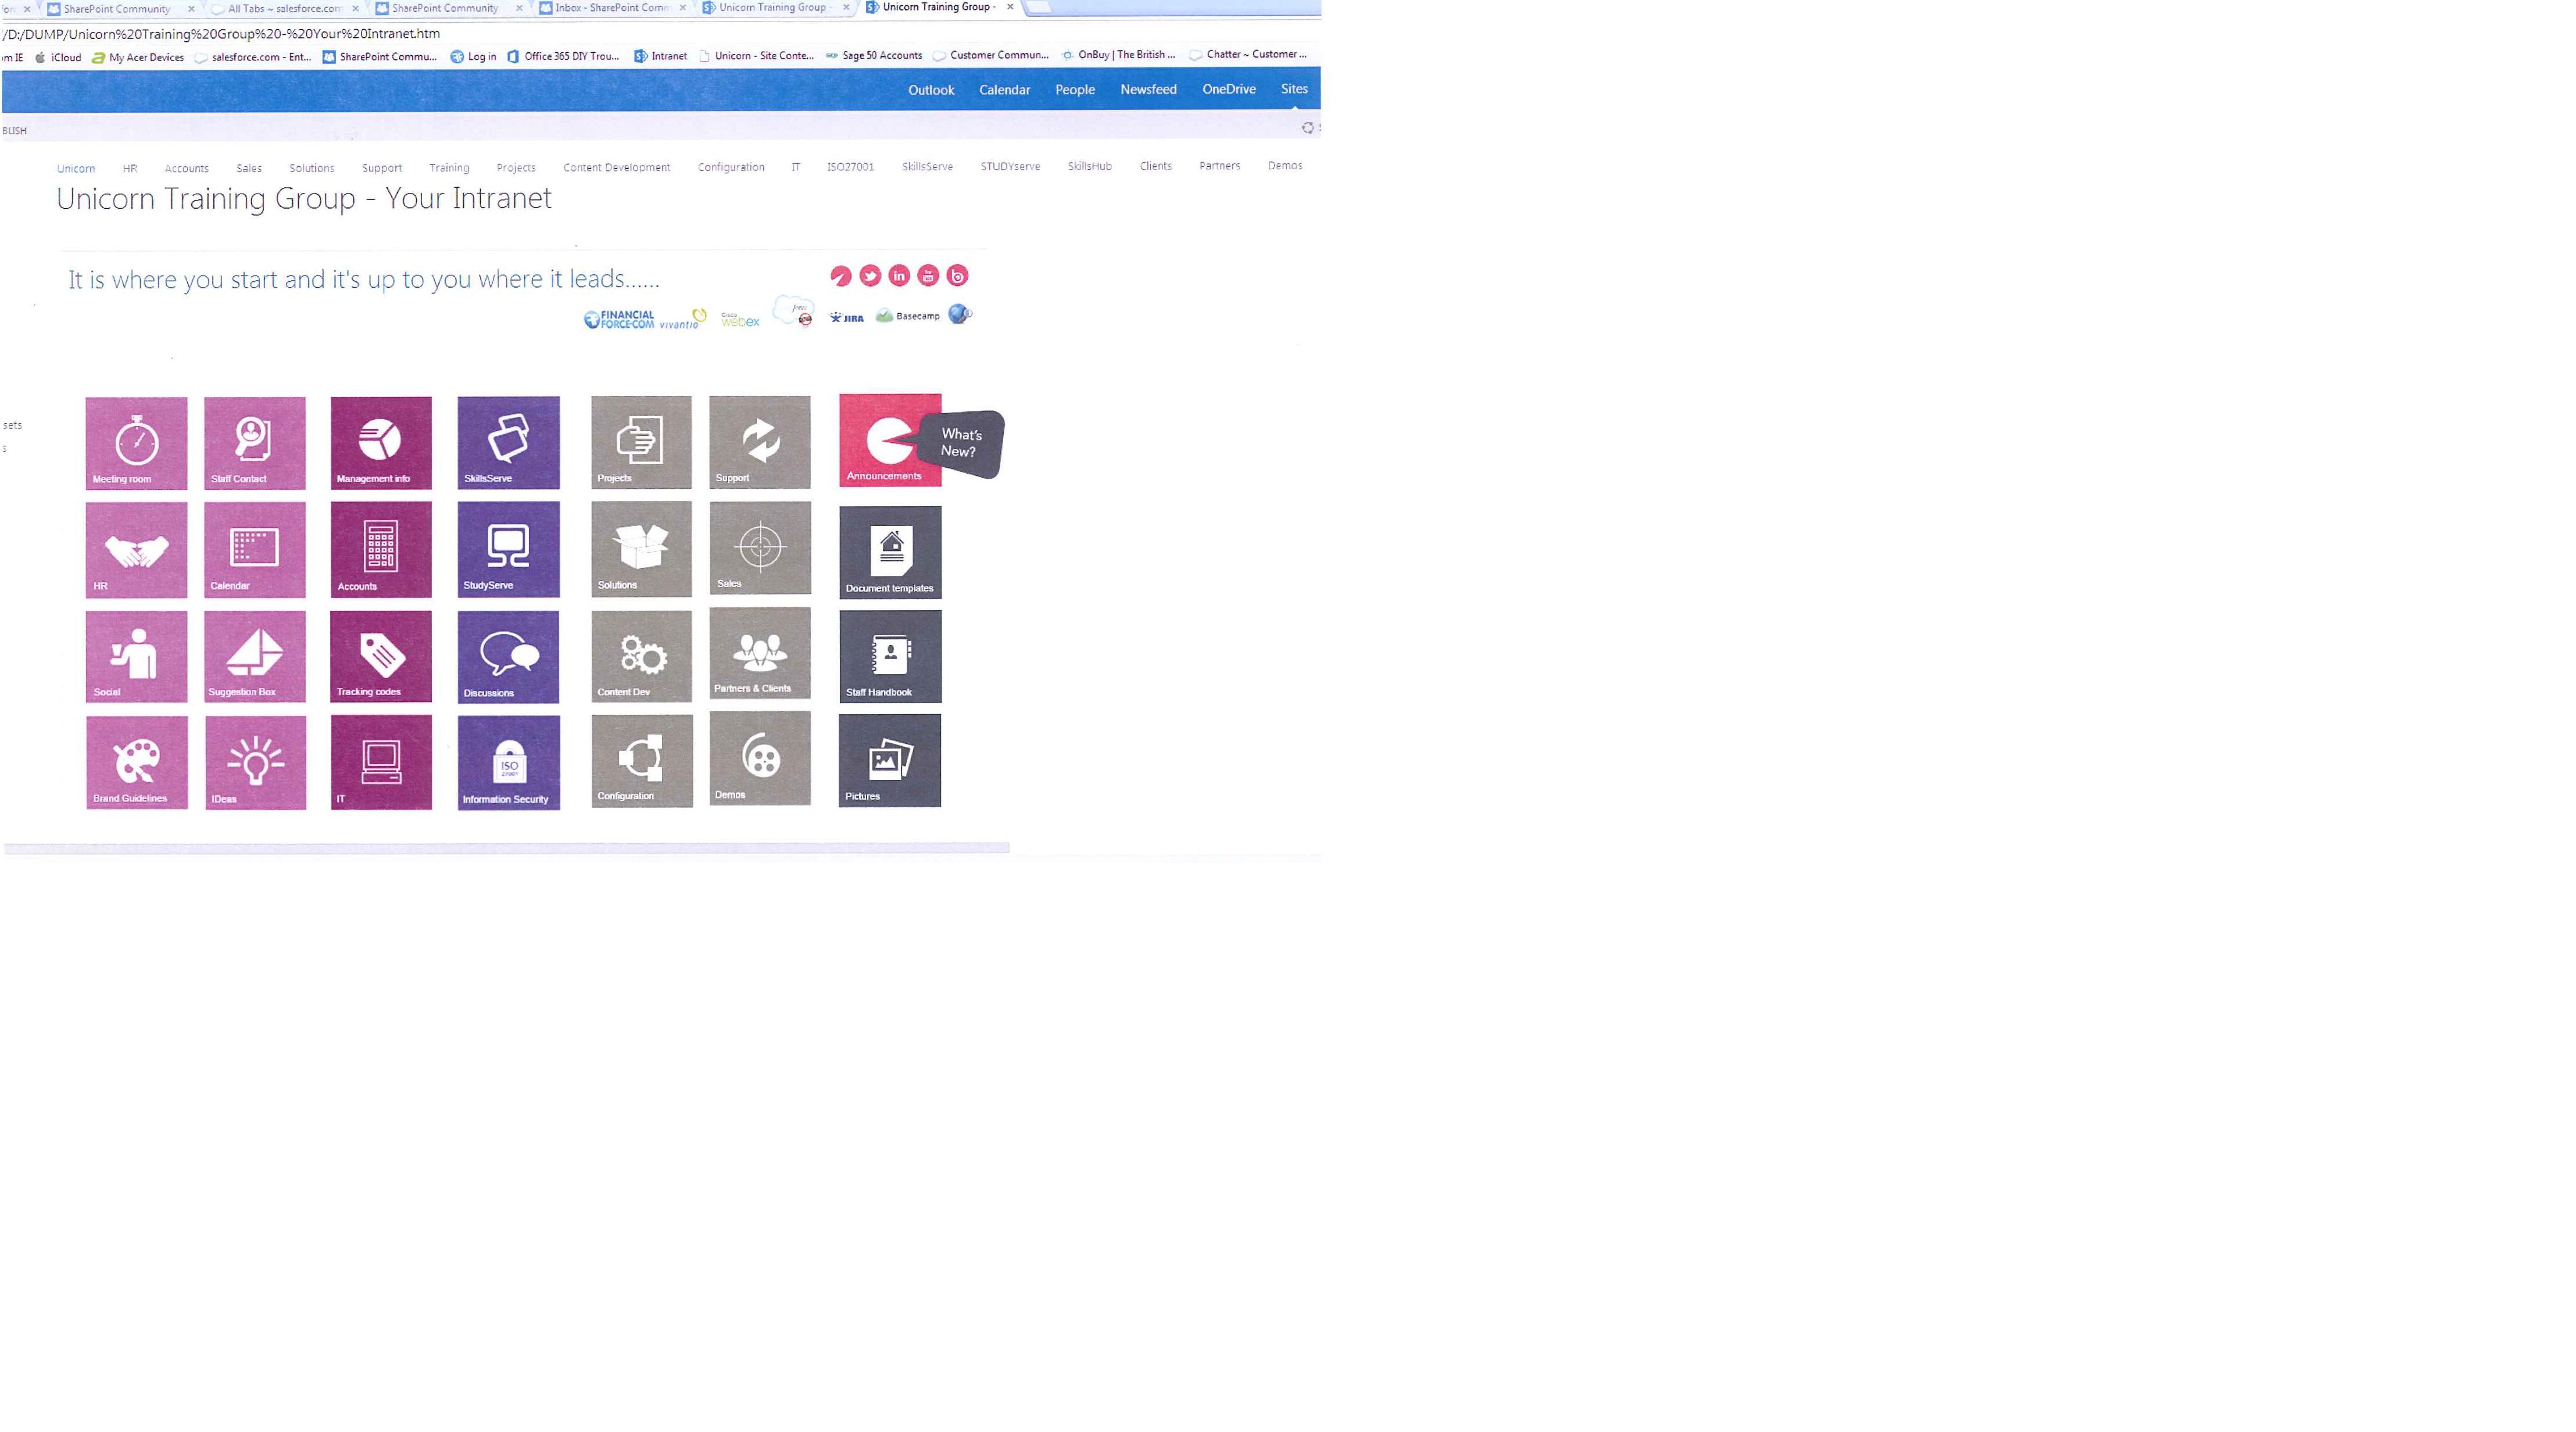Open the Calendar tile
Viewport: 2576px width, 1432px height.
[255, 550]
